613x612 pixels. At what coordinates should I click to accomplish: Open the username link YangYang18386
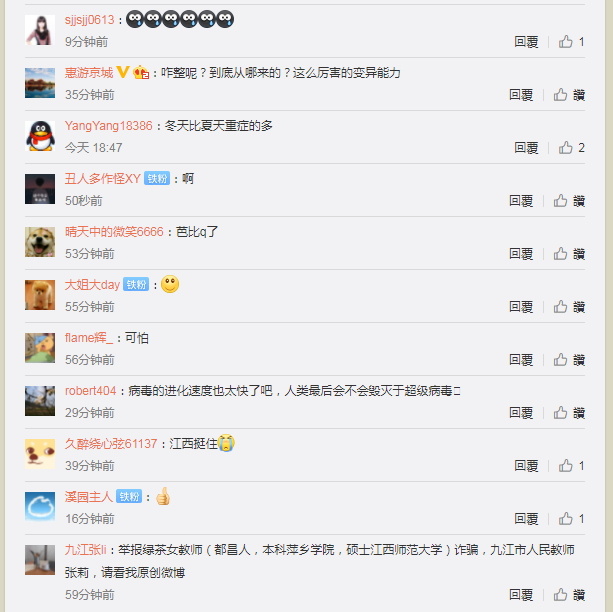[109, 126]
